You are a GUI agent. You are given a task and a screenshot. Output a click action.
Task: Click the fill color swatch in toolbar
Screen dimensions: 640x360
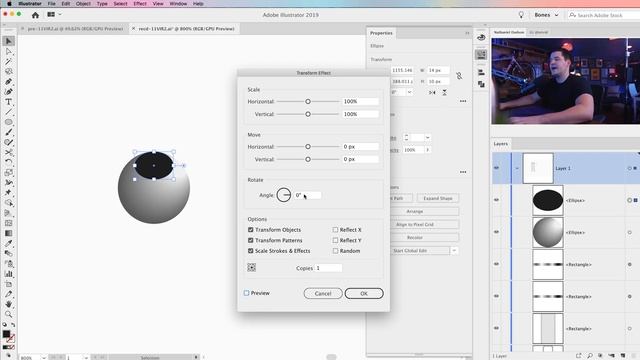pyautogui.click(x=7, y=334)
